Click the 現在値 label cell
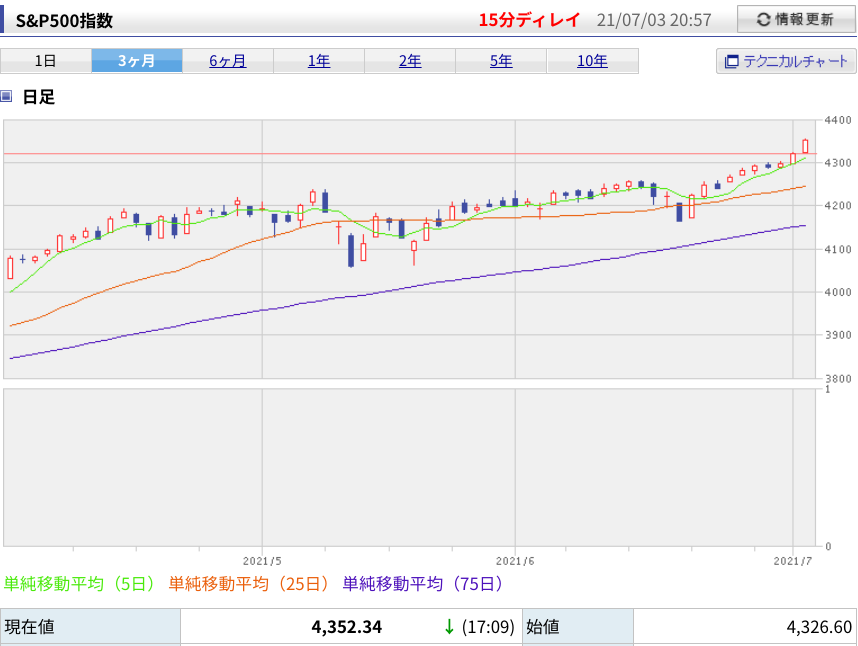The width and height of the screenshot is (858, 646). (x=90, y=627)
